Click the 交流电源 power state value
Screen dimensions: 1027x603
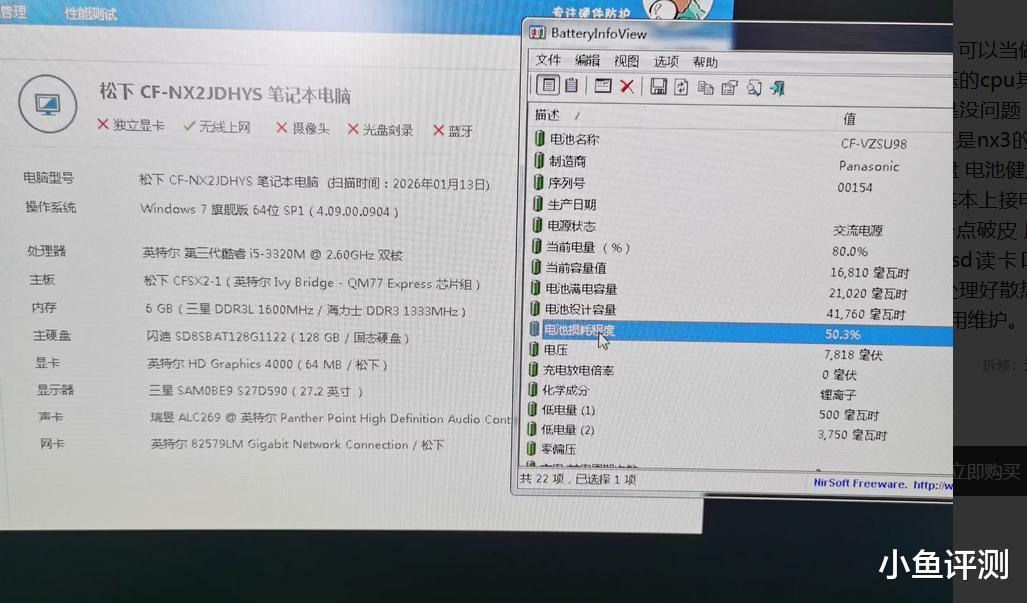[x=857, y=230]
